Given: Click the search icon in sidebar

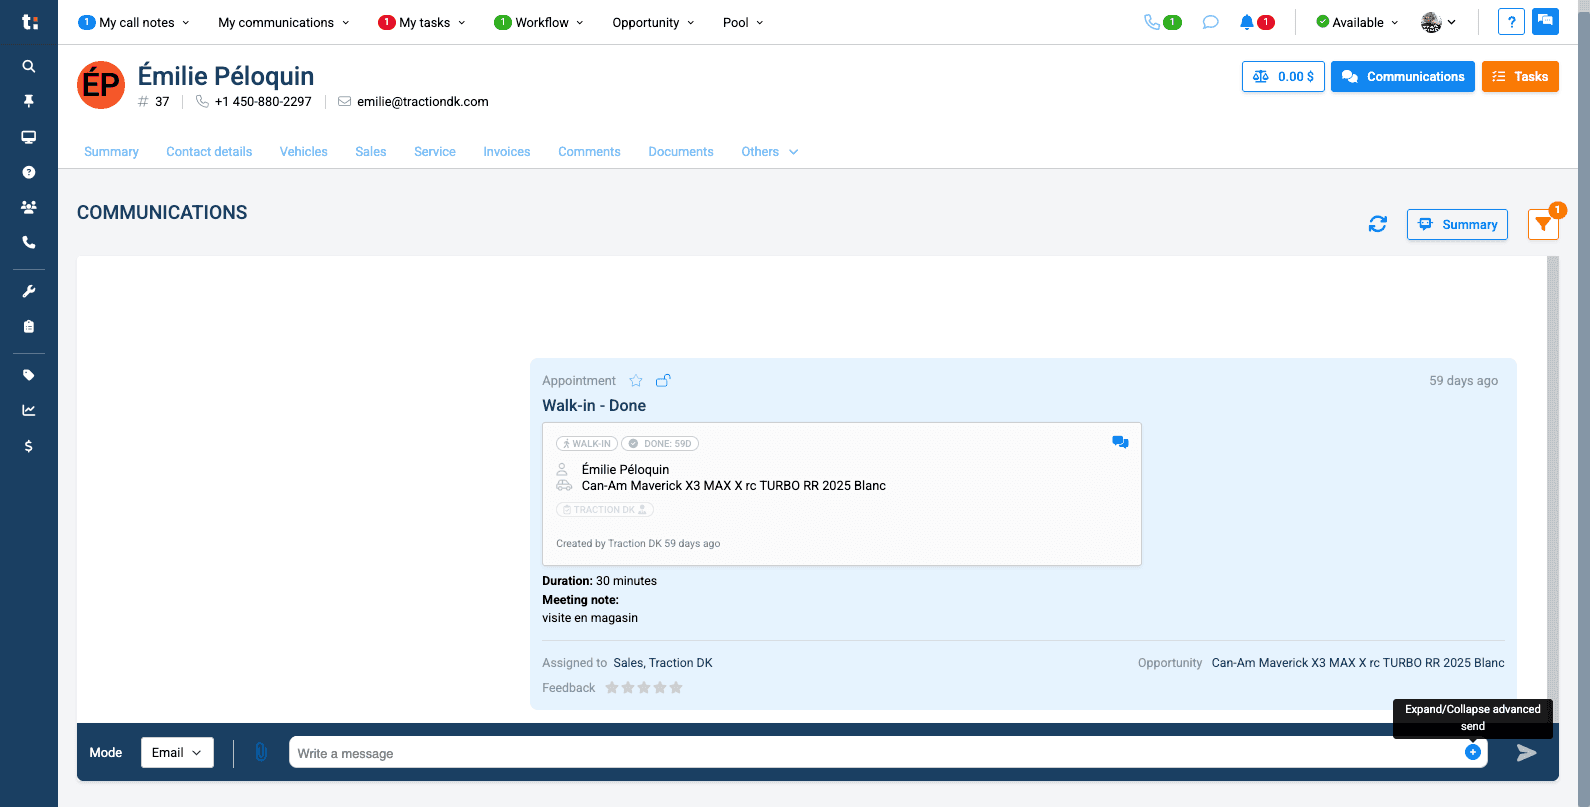Looking at the screenshot, I should pos(29,66).
